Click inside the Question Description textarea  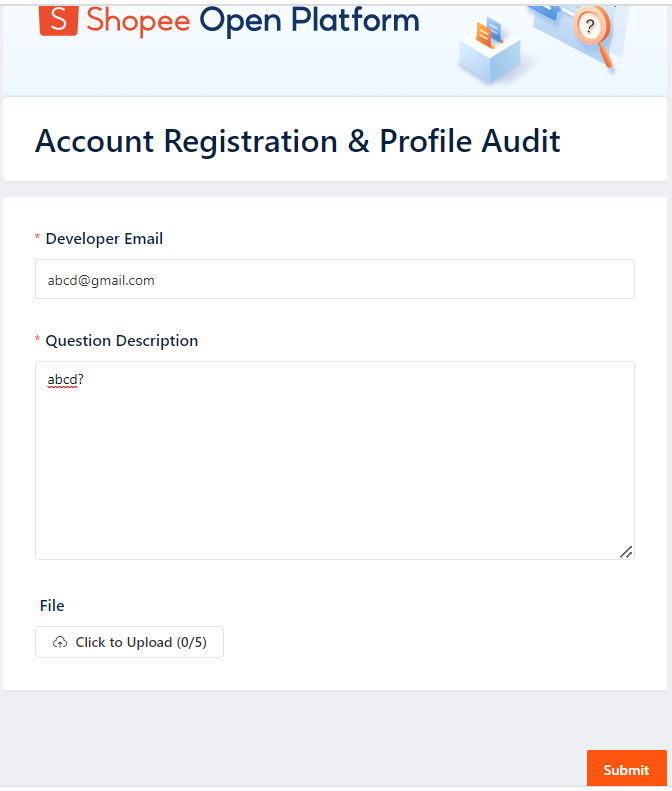pyautogui.click(x=334, y=470)
